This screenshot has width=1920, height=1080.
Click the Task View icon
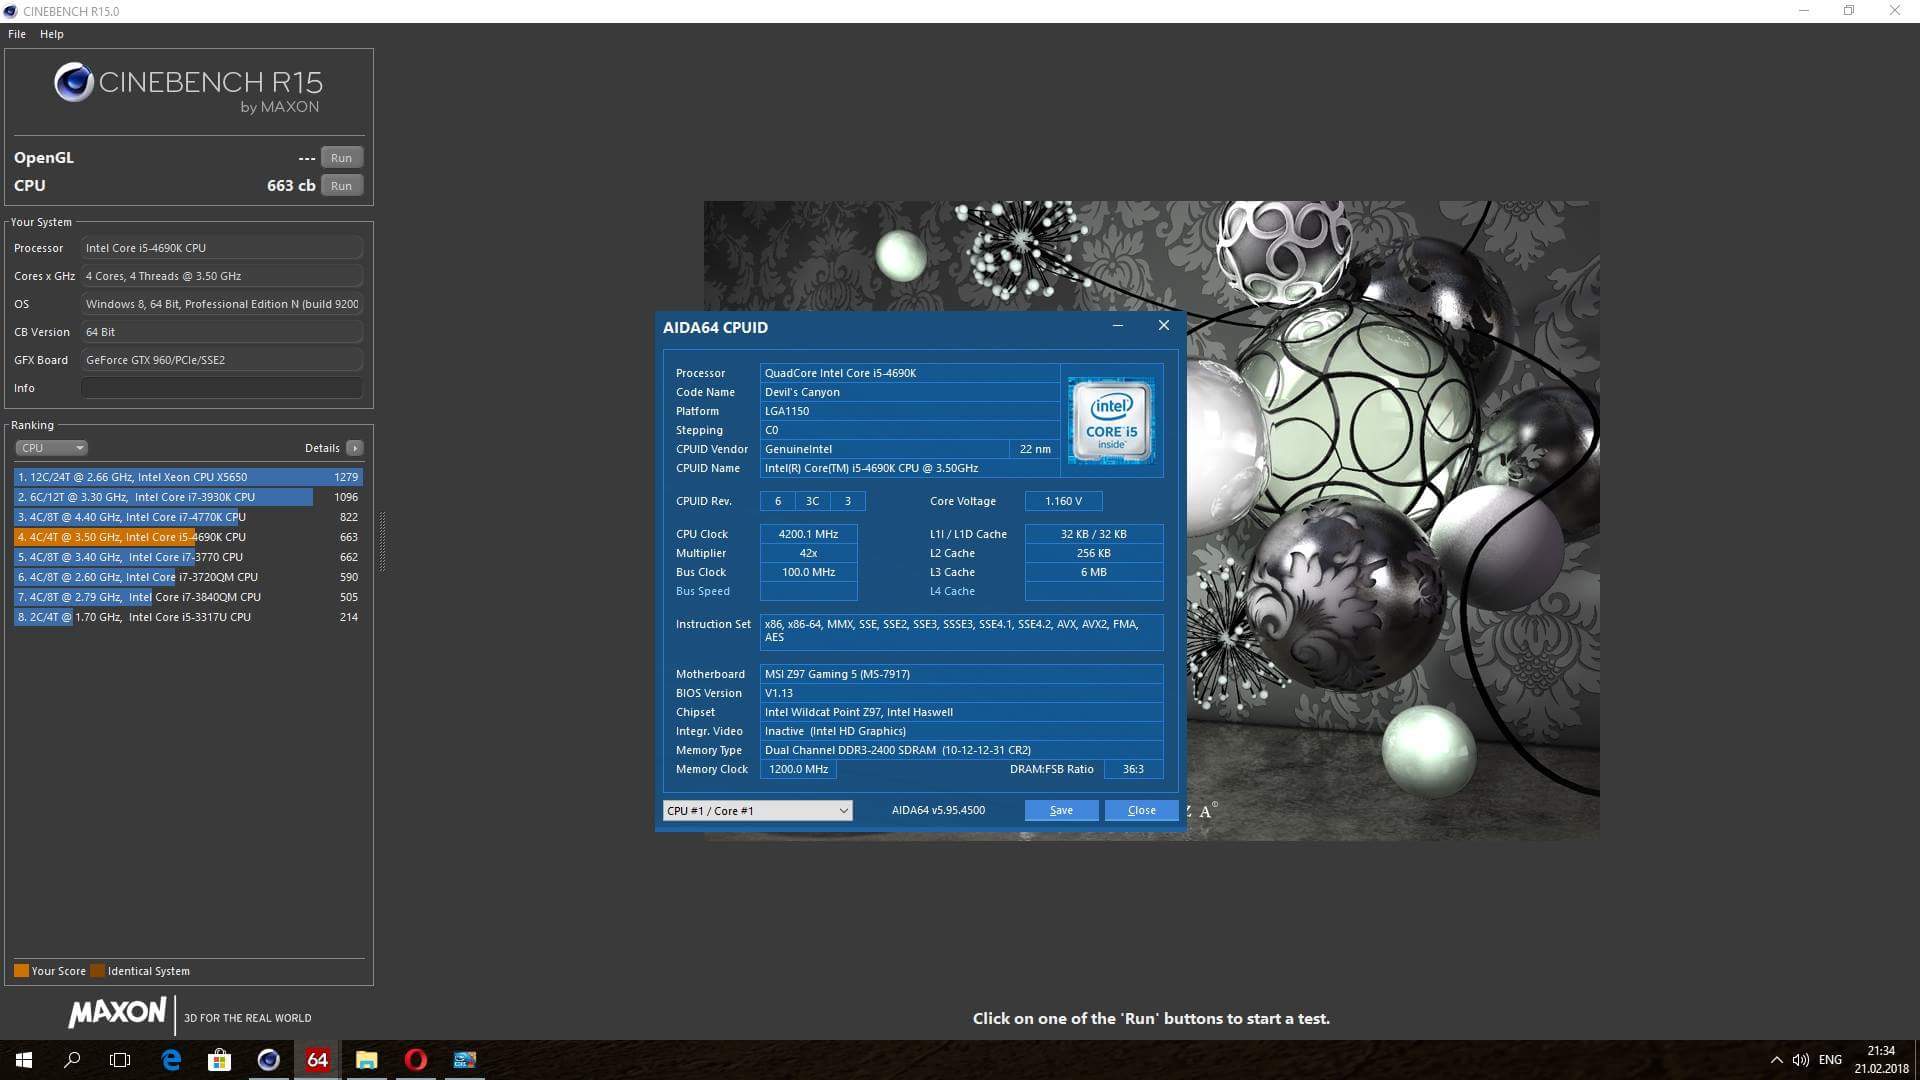[x=120, y=1060]
